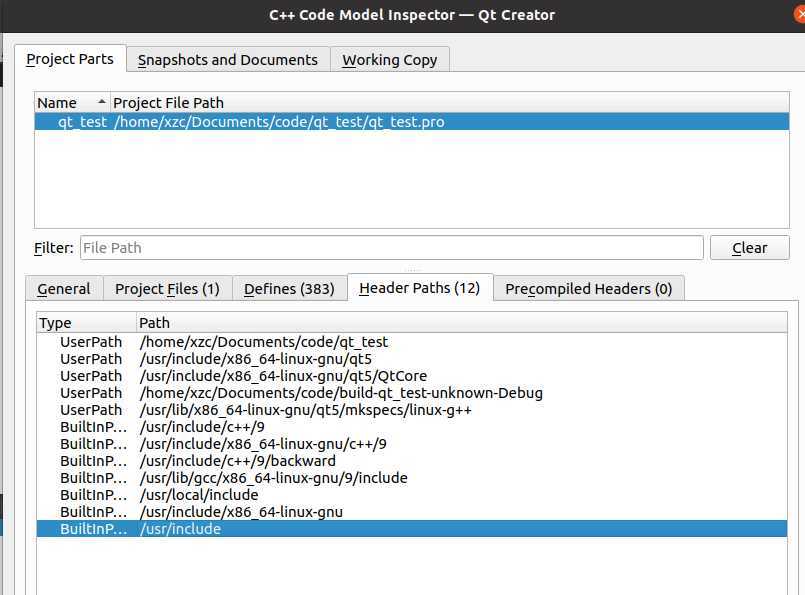
Task: Close the C++ Code Model Inspector window
Action: [800, 14]
